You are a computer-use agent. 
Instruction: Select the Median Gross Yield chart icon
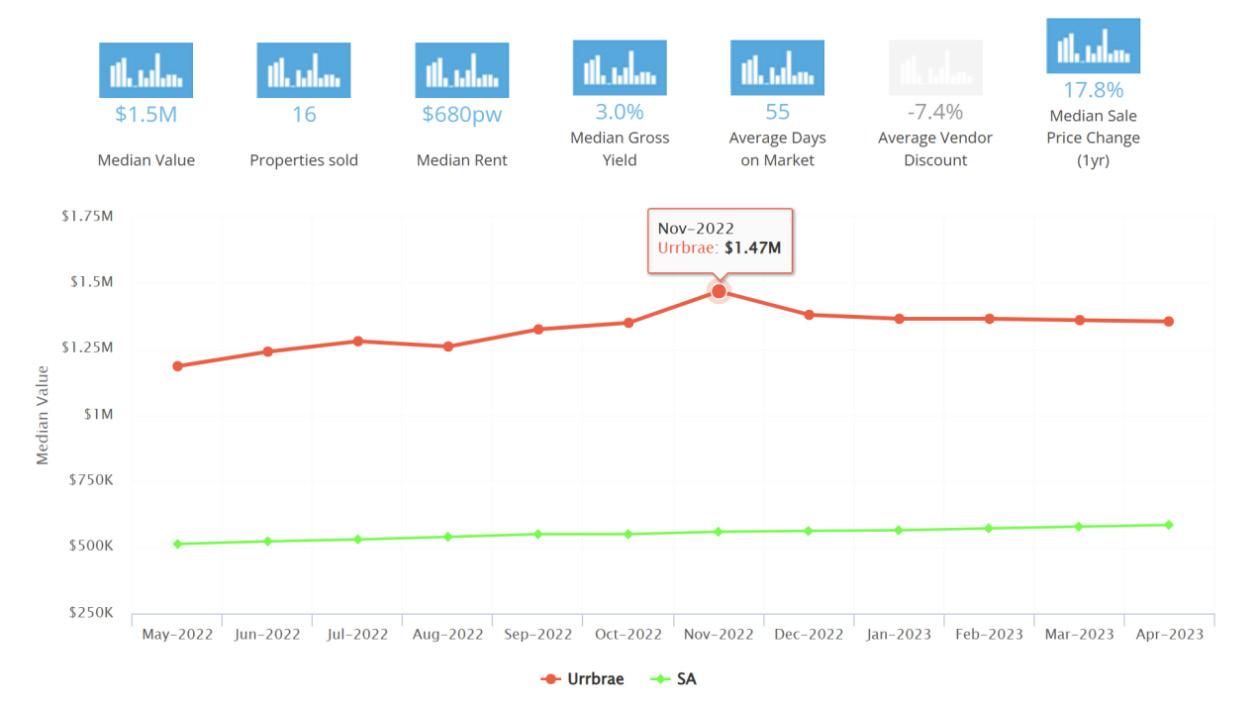tap(620, 67)
